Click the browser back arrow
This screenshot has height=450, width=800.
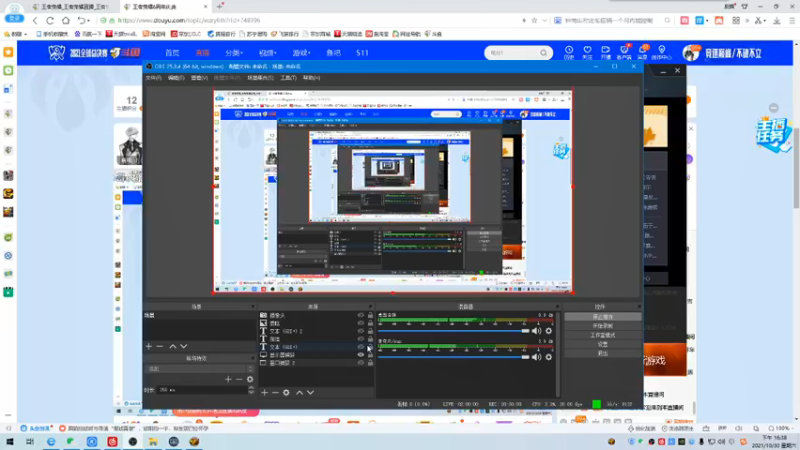coord(35,20)
